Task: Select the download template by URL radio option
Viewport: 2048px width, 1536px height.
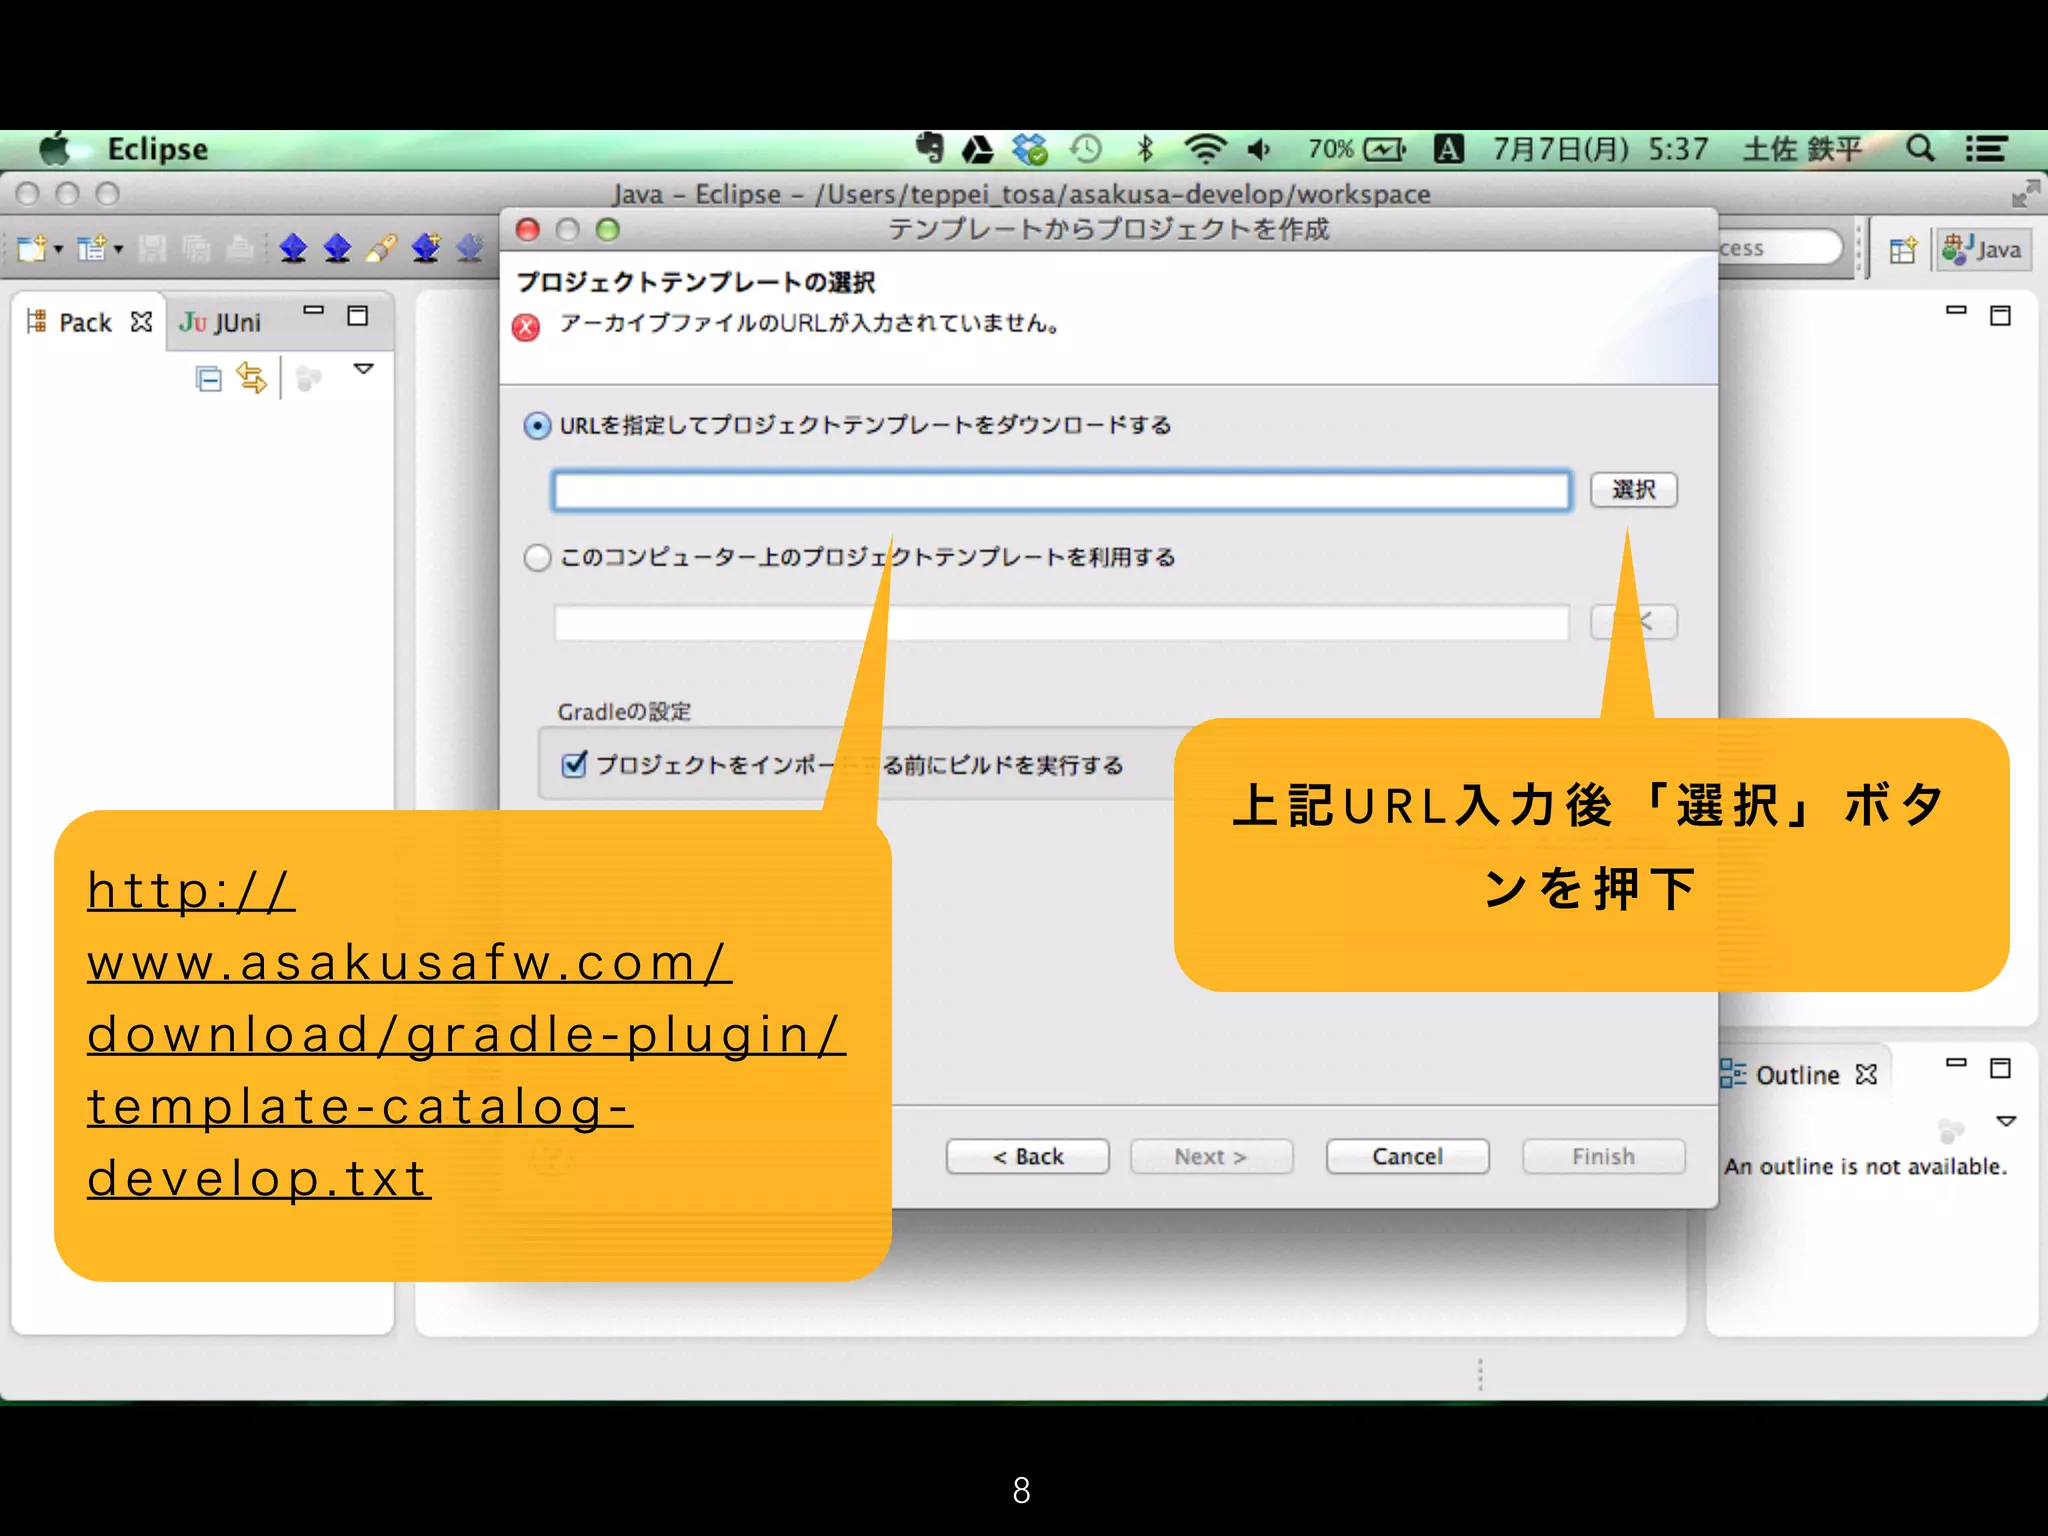Action: tap(537, 426)
